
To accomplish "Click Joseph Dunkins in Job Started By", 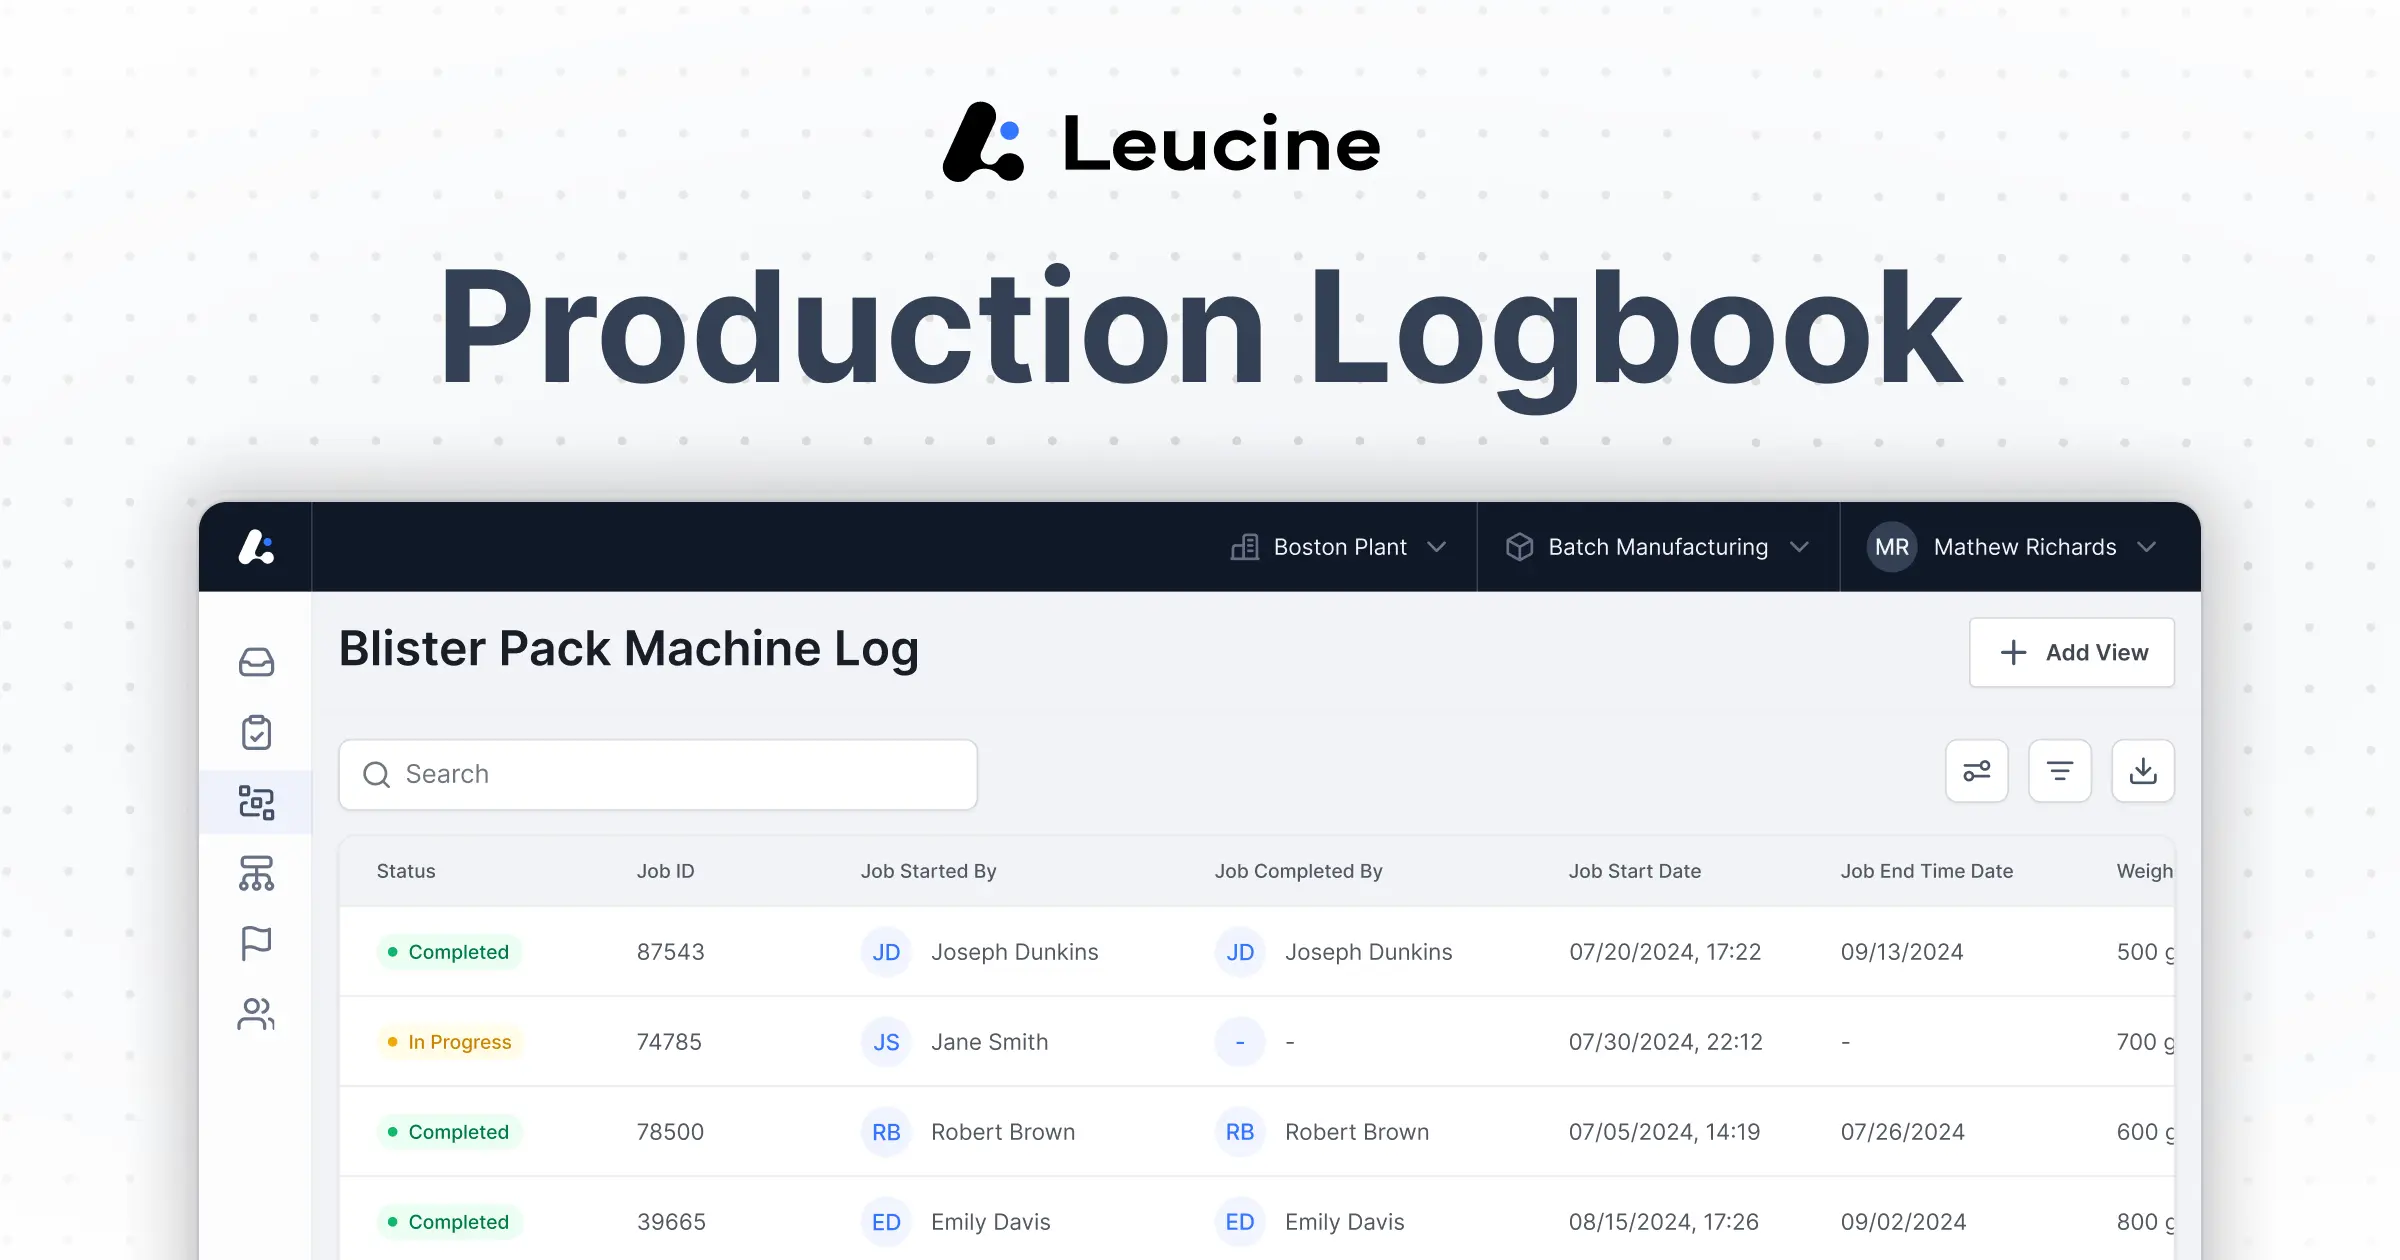I will 1014,952.
